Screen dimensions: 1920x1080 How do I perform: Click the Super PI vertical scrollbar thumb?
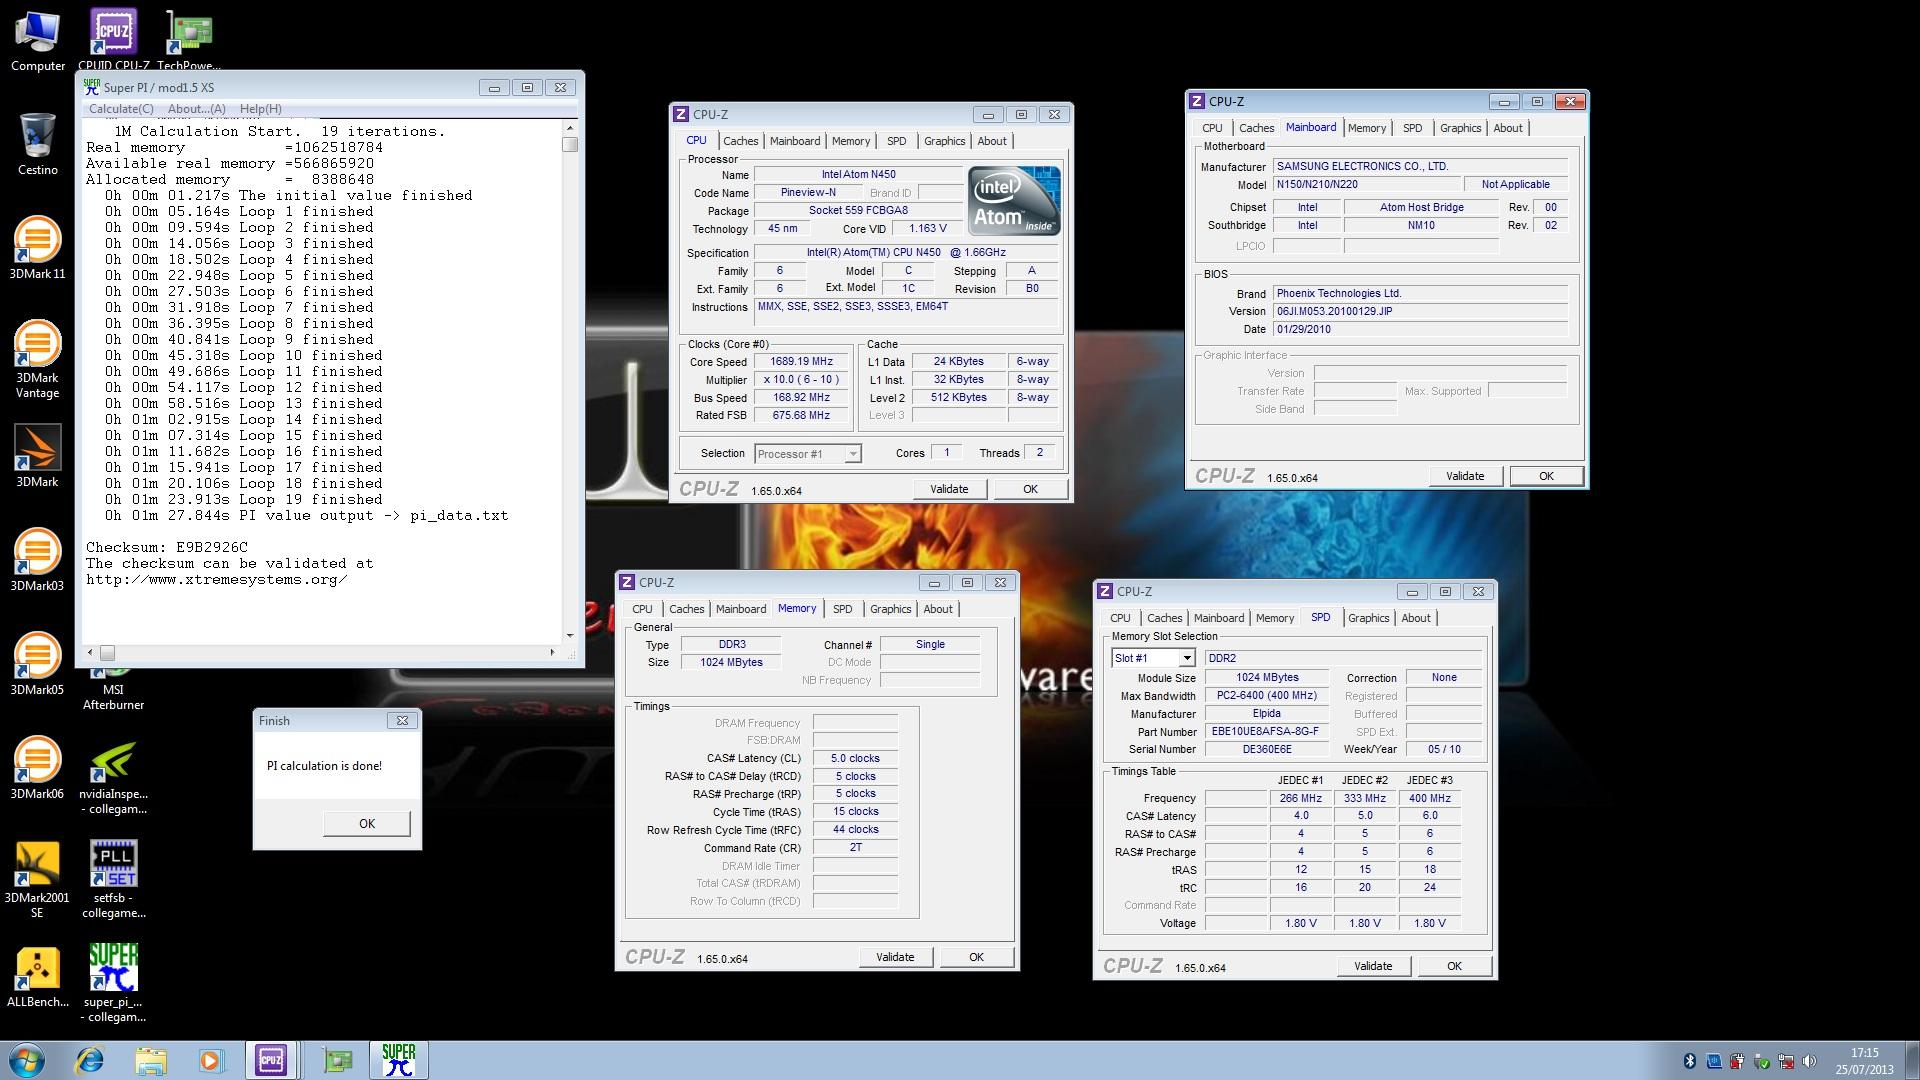(x=570, y=144)
